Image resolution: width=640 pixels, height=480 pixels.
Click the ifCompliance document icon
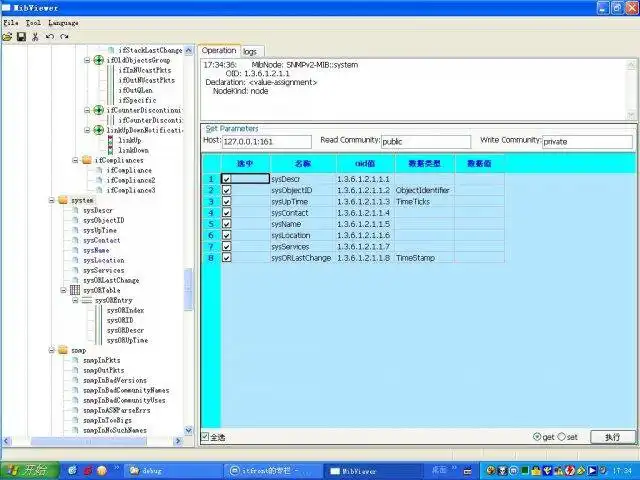pos(99,170)
